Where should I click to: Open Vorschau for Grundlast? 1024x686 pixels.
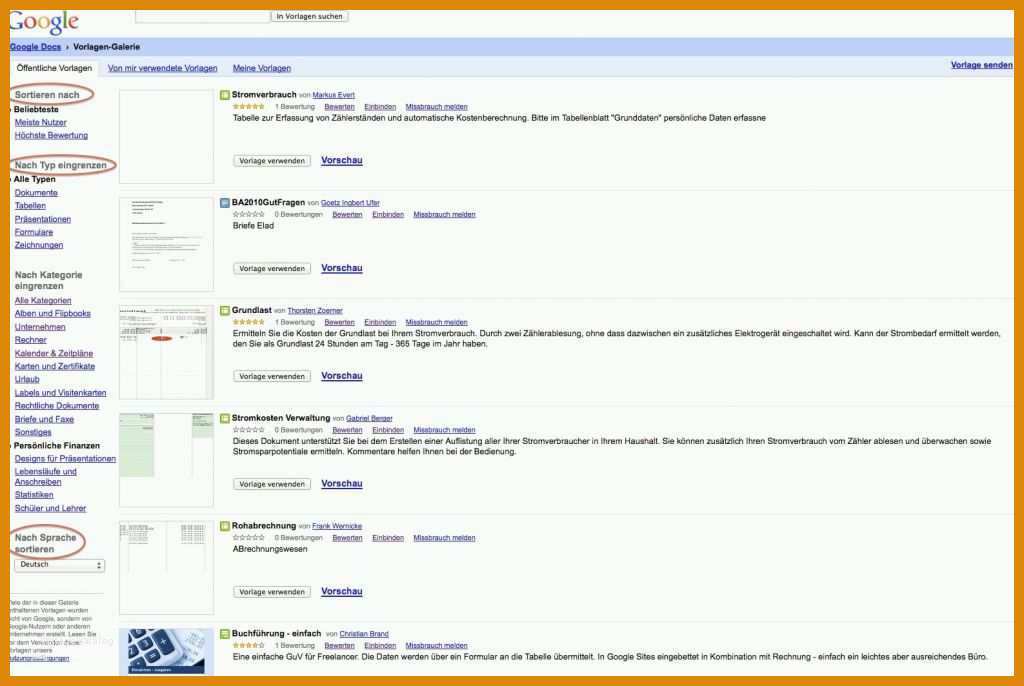[x=342, y=376]
